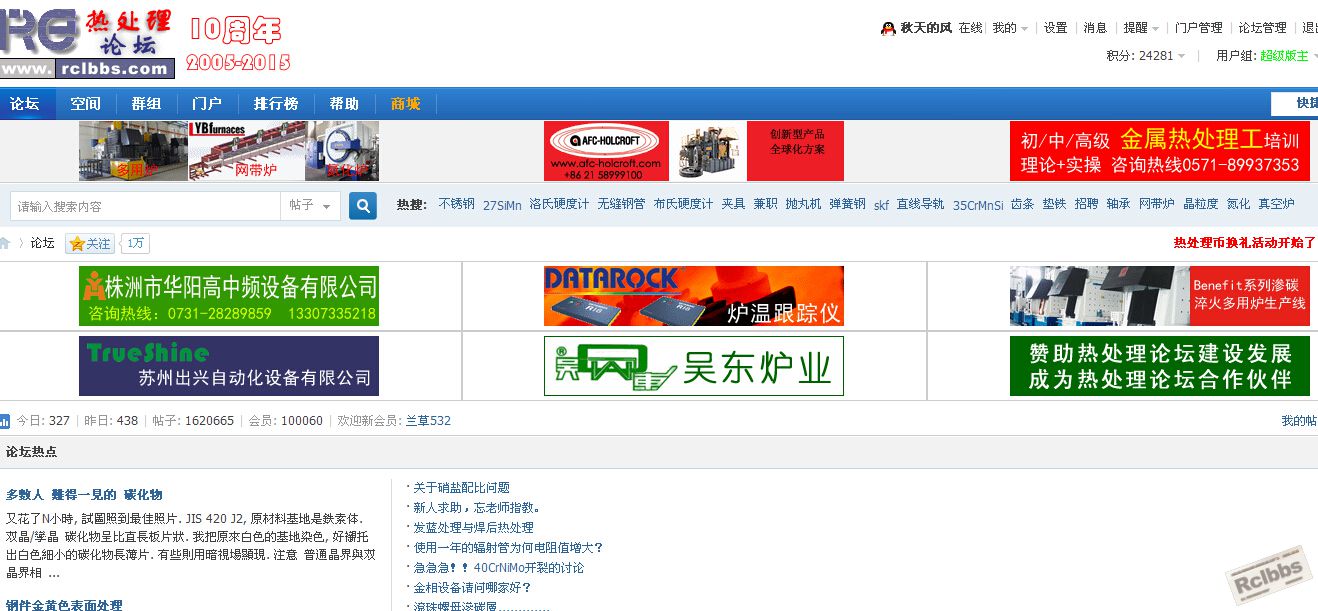Click the QQ penguin icon beside the username

point(888,28)
